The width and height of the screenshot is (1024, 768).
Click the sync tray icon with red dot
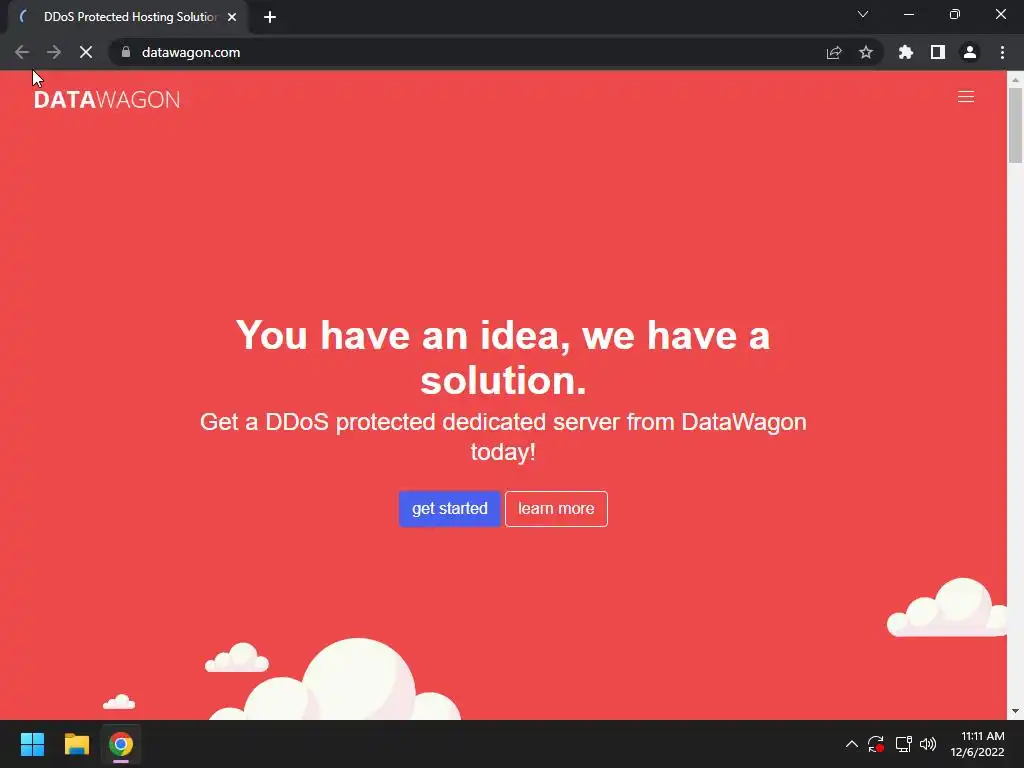pyautogui.click(x=876, y=744)
